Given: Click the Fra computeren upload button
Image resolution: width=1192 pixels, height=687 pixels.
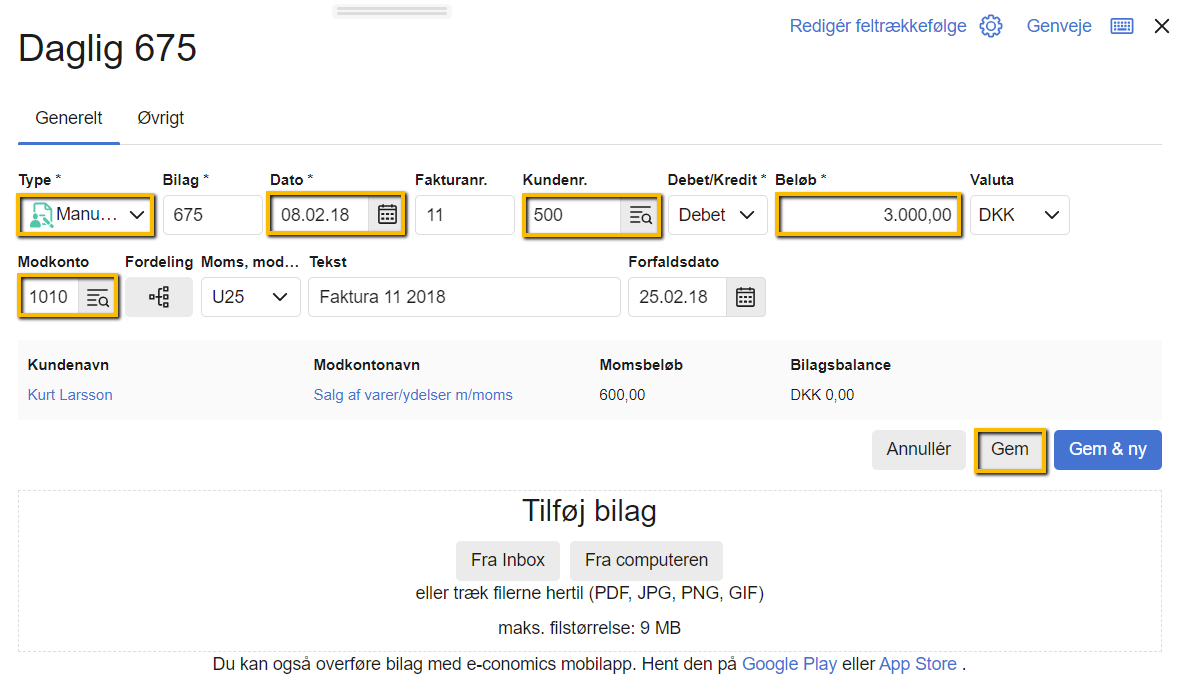Looking at the screenshot, I should click(x=646, y=561).
